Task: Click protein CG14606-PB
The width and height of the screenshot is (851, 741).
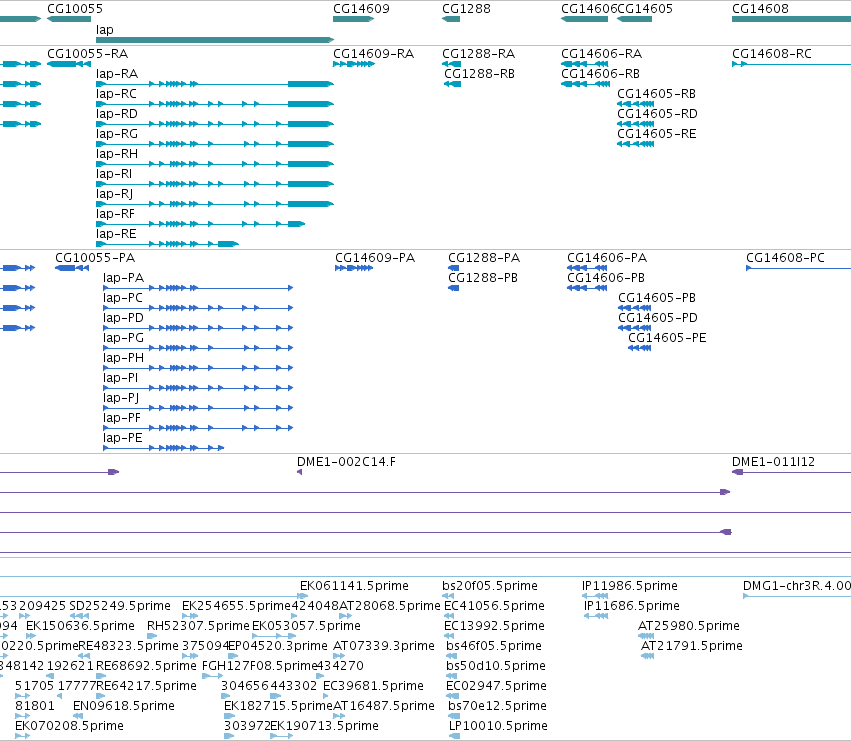Action: pyautogui.click(x=587, y=288)
